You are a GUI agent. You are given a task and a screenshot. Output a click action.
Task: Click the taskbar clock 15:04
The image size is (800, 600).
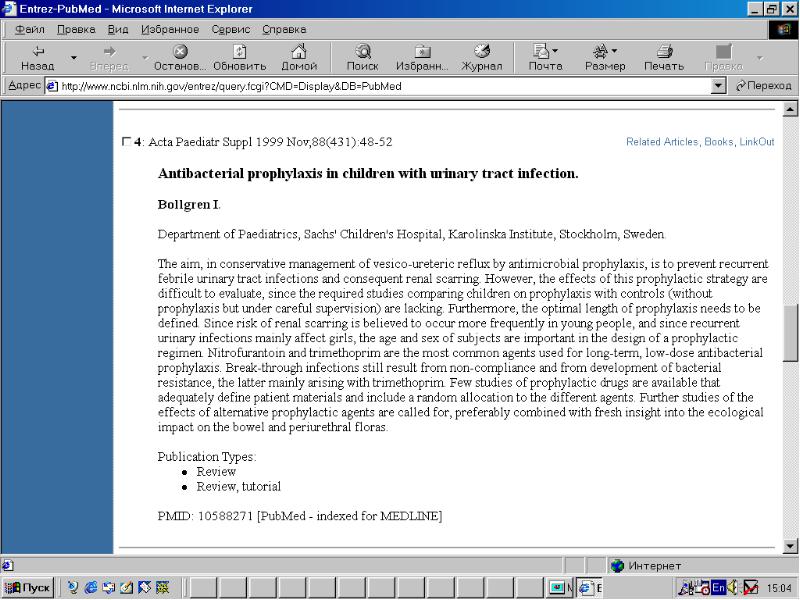coord(779,588)
